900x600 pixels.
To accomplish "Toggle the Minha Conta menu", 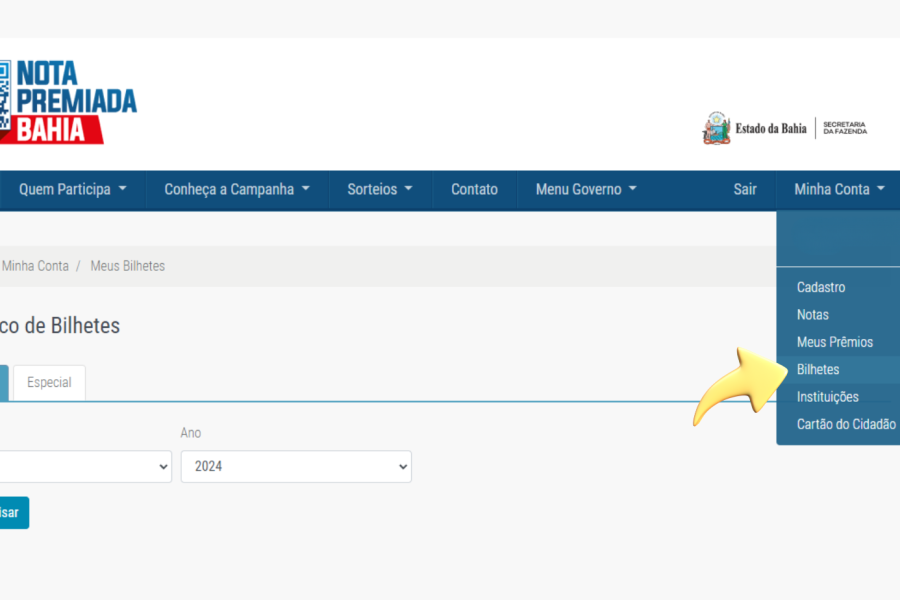I will pyautogui.click(x=838, y=189).
